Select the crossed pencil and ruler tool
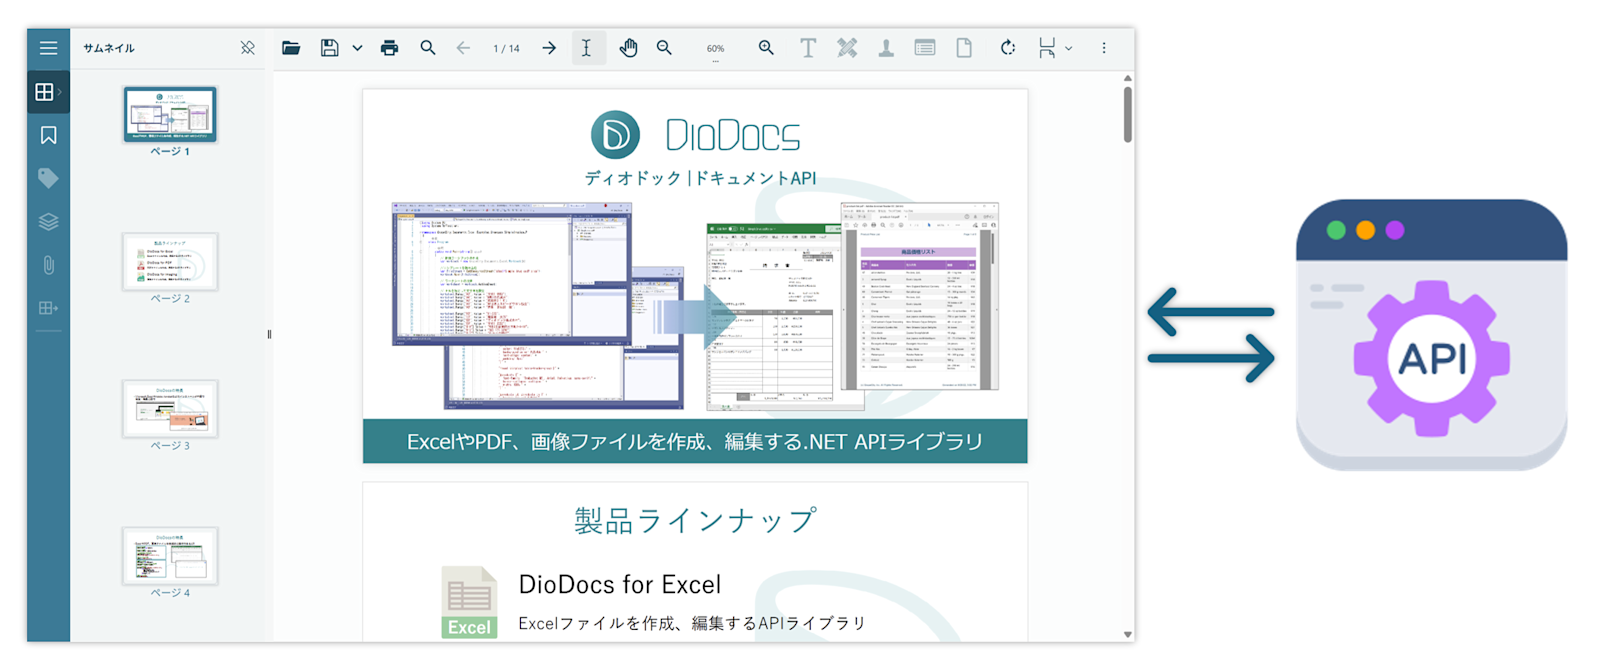 coord(847,48)
